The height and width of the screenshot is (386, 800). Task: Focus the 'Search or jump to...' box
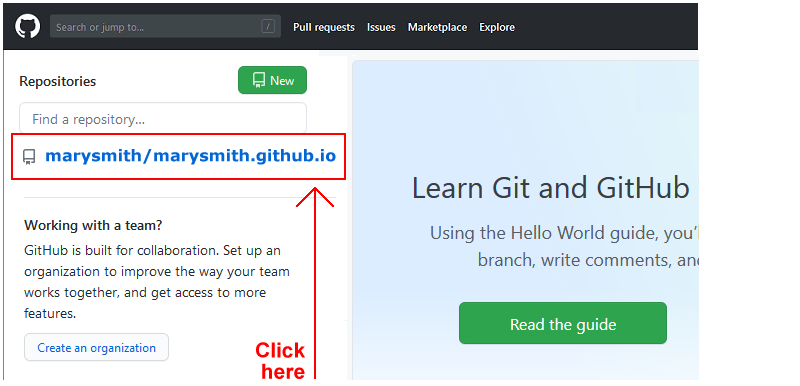click(x=165, y=27)
